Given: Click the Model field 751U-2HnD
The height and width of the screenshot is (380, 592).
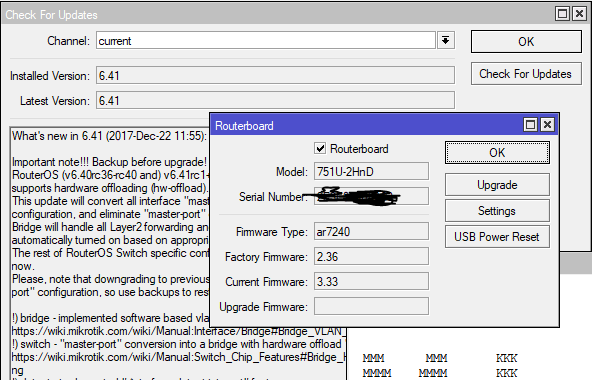Looking at the screenshot, I should pos(371,171).
